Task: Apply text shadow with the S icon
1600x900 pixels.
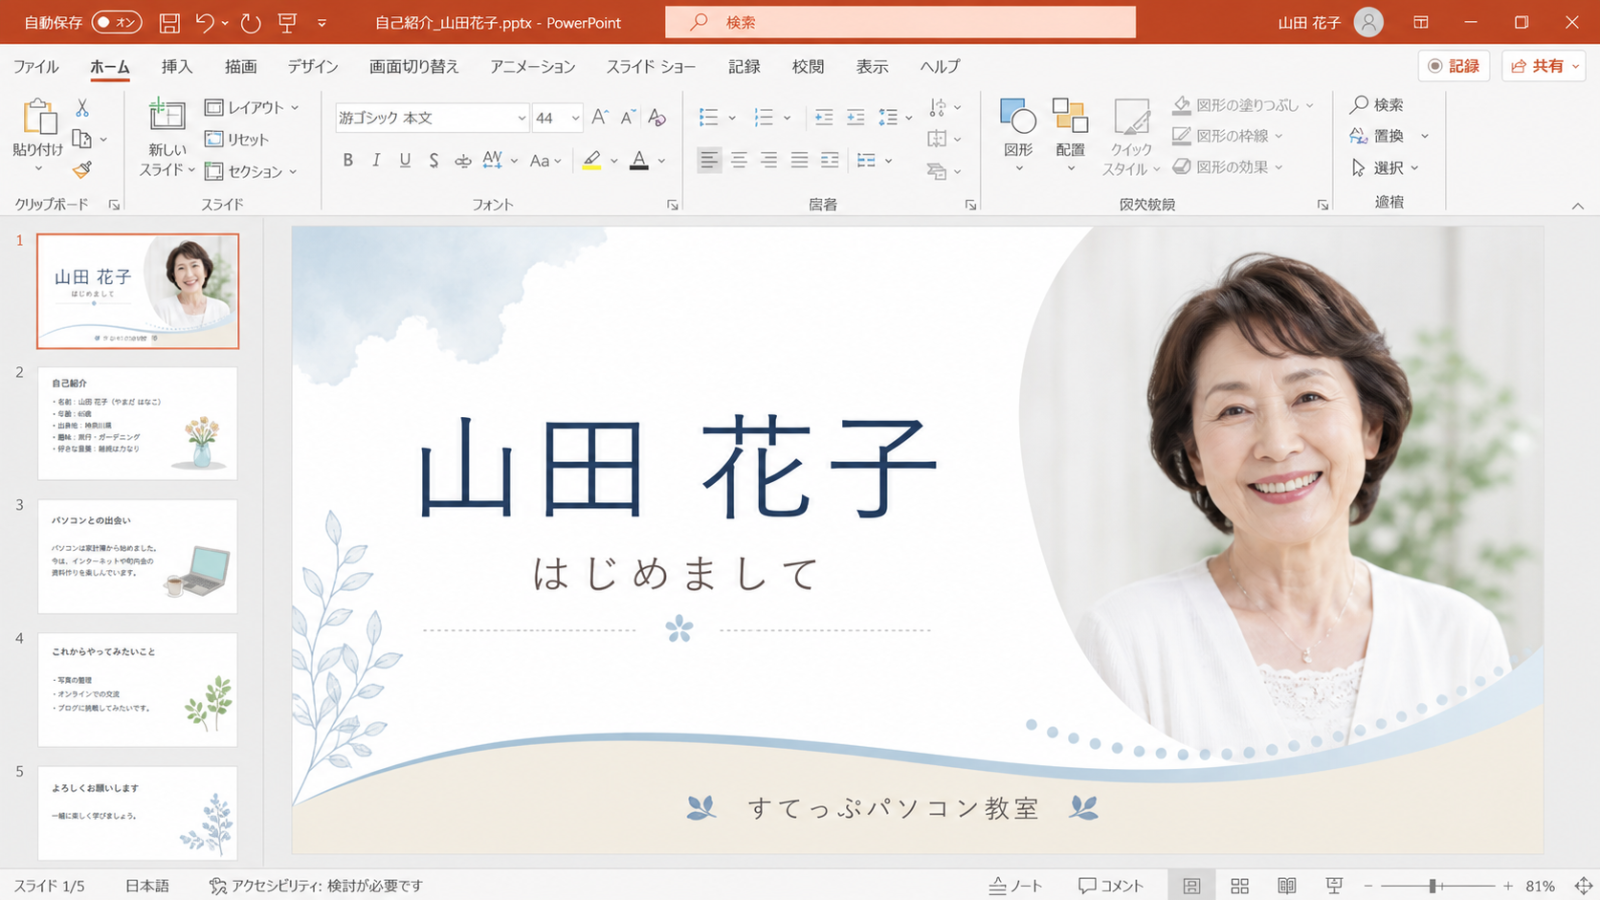Action: coord(433,160)
